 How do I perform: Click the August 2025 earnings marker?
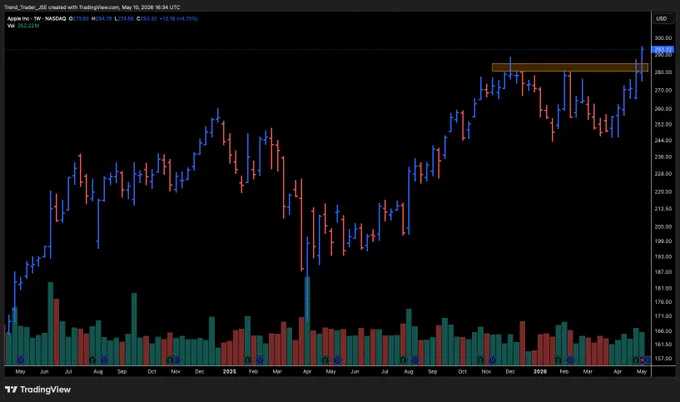coord(403,360)
